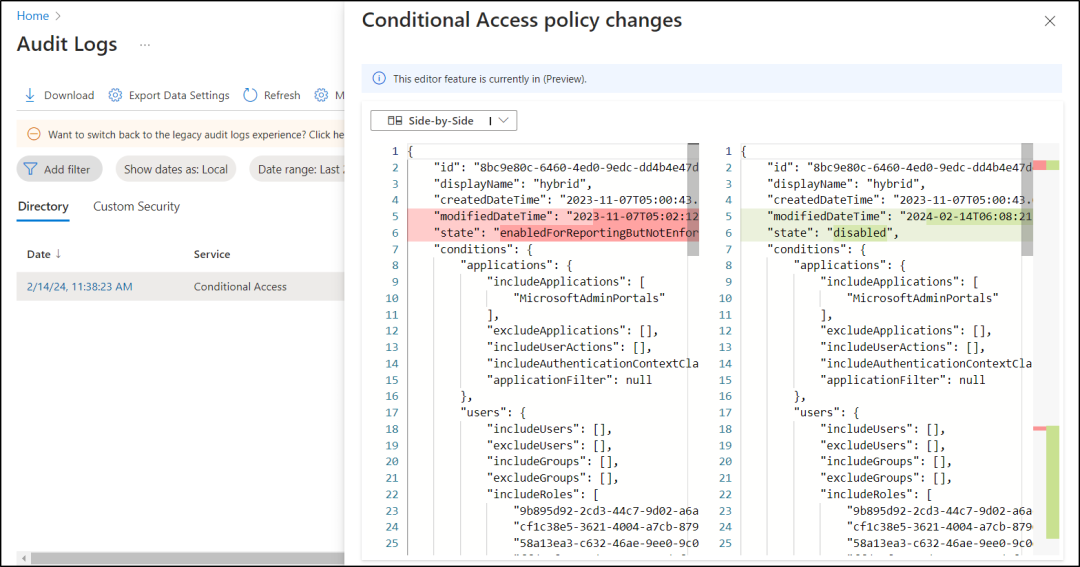
Task: Click the preview feature banner text
Action: pos(490,79)
